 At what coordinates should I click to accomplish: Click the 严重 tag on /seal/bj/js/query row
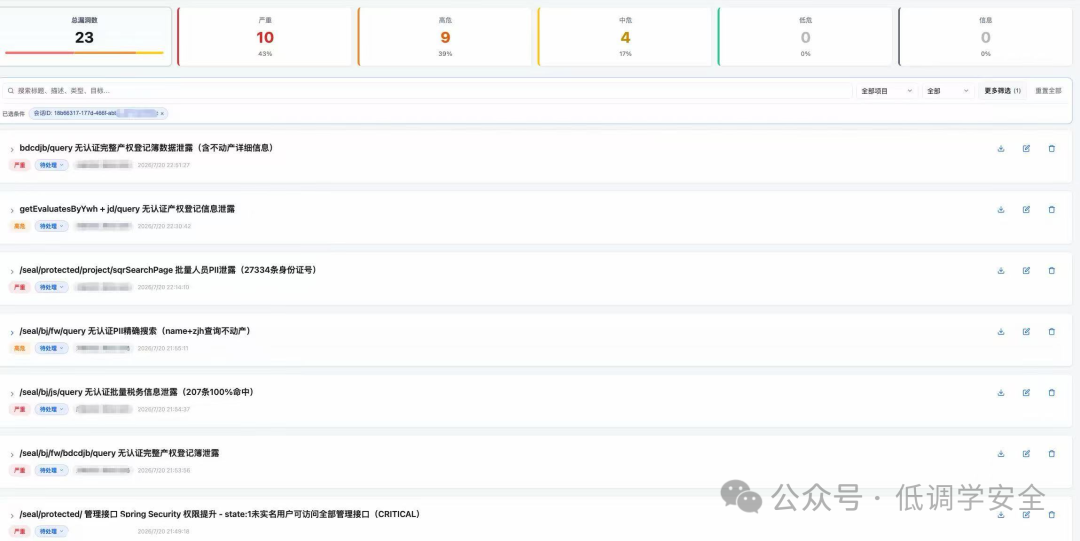[19, 409]
